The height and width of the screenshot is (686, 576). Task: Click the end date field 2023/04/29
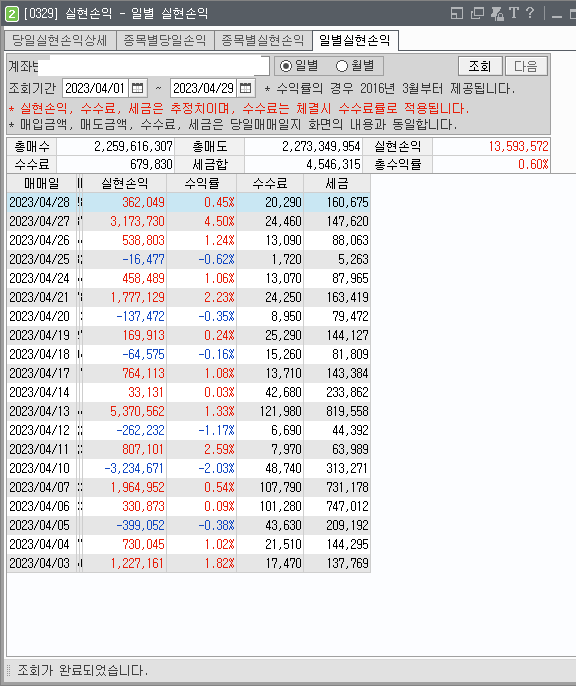point(203,88)
